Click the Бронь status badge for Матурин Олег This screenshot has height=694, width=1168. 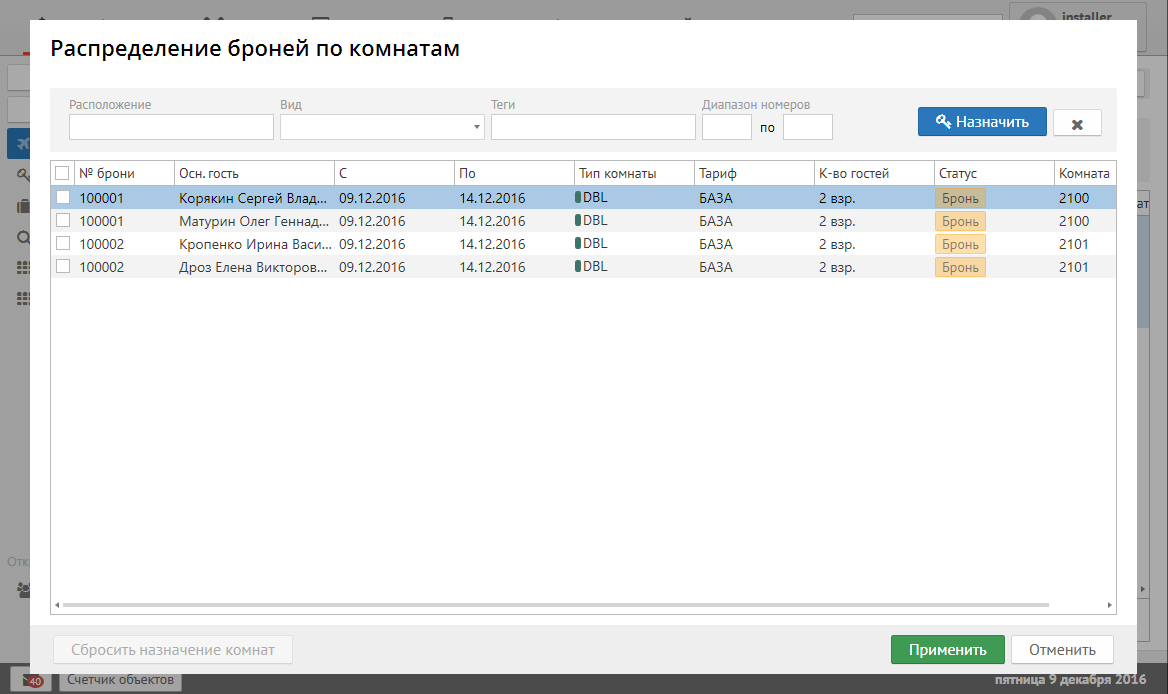click(x=960, y=221)
